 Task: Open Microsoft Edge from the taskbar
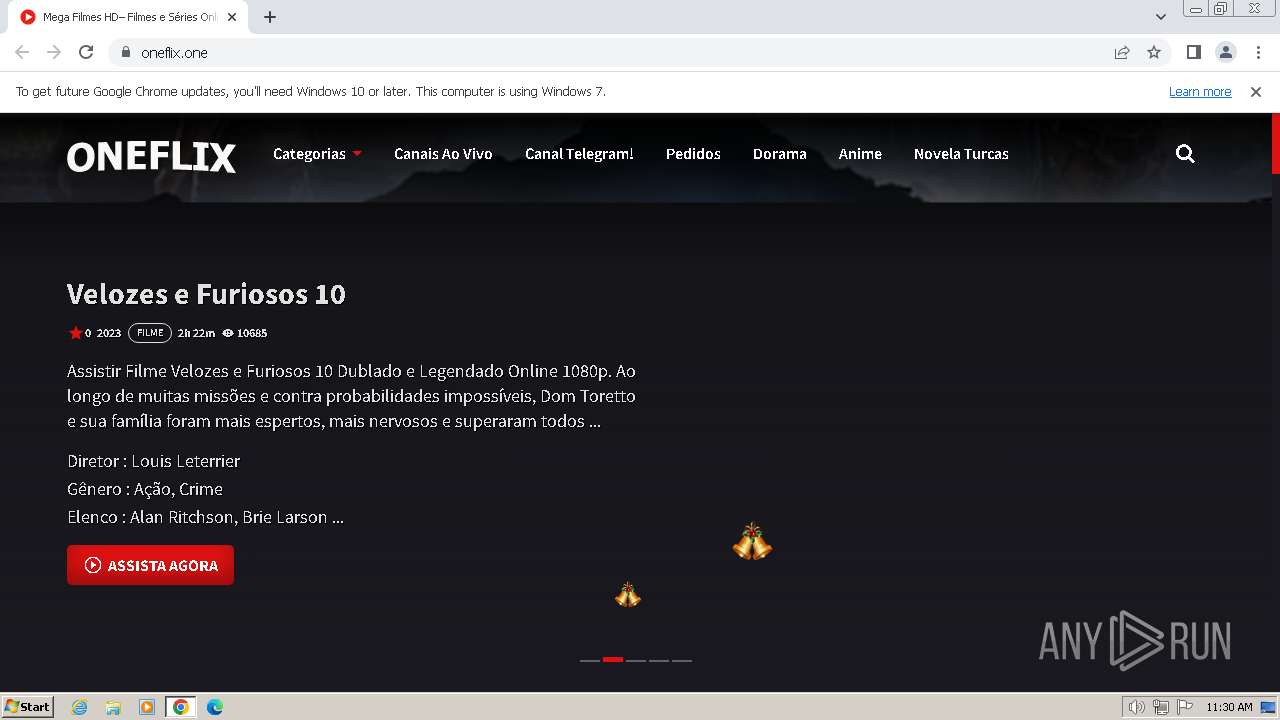click(215, 707)
